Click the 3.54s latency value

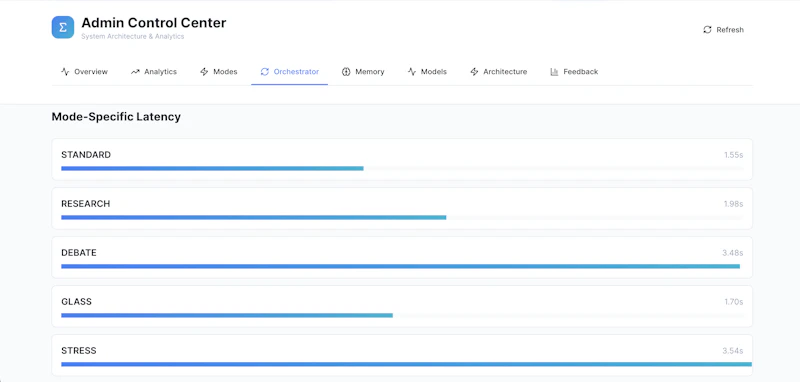(x=733, y=350)
